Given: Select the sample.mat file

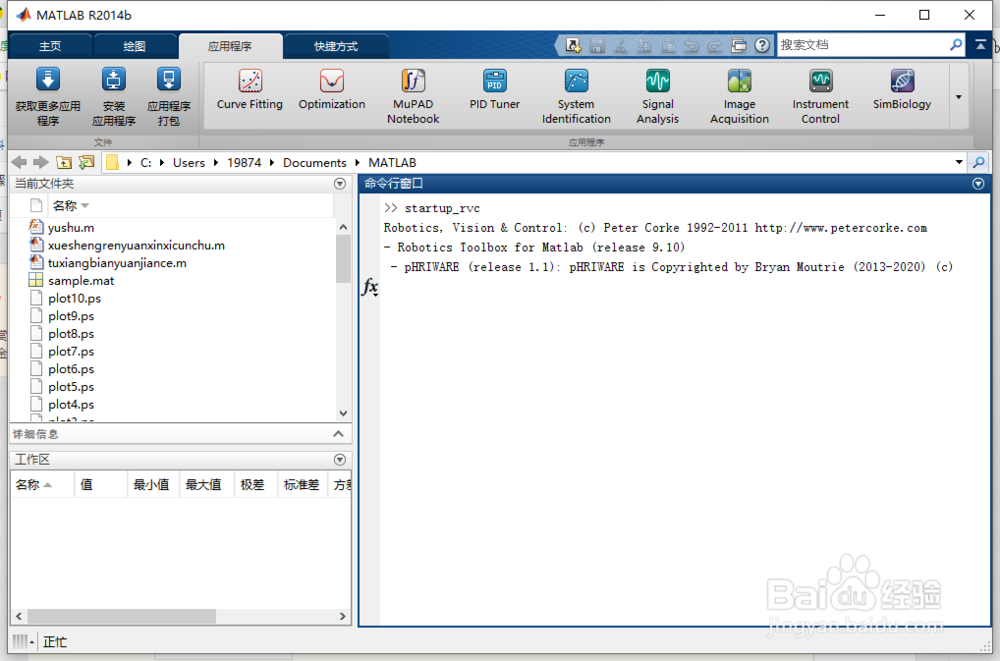Looking at the screenshot, I should 81,281.
